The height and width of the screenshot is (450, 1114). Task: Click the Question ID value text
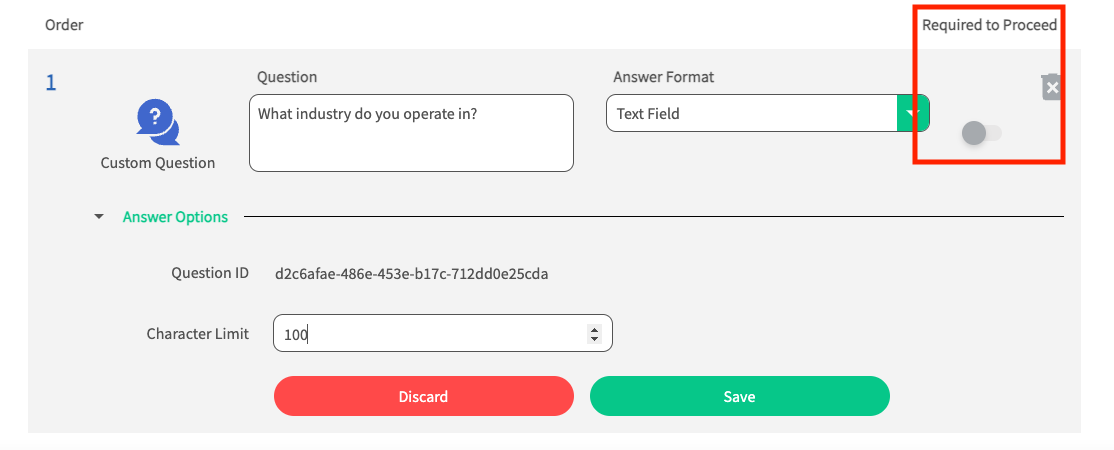[x=411, y=273]
